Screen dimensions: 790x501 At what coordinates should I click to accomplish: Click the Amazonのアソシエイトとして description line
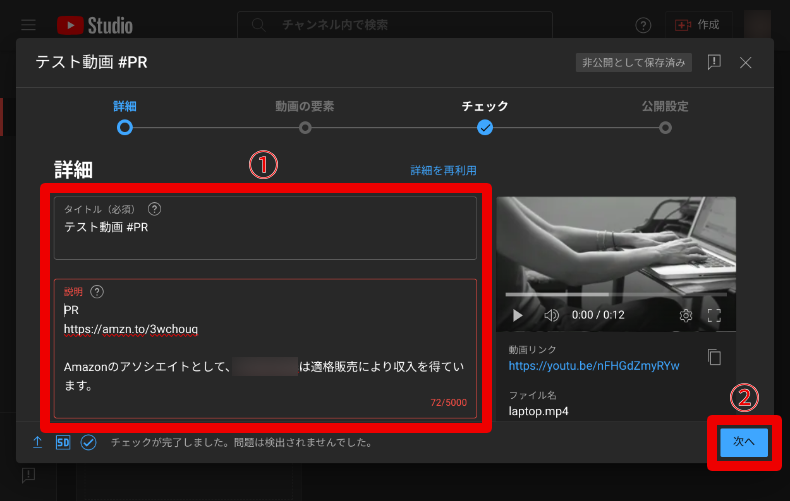click(x=264, y=366)
